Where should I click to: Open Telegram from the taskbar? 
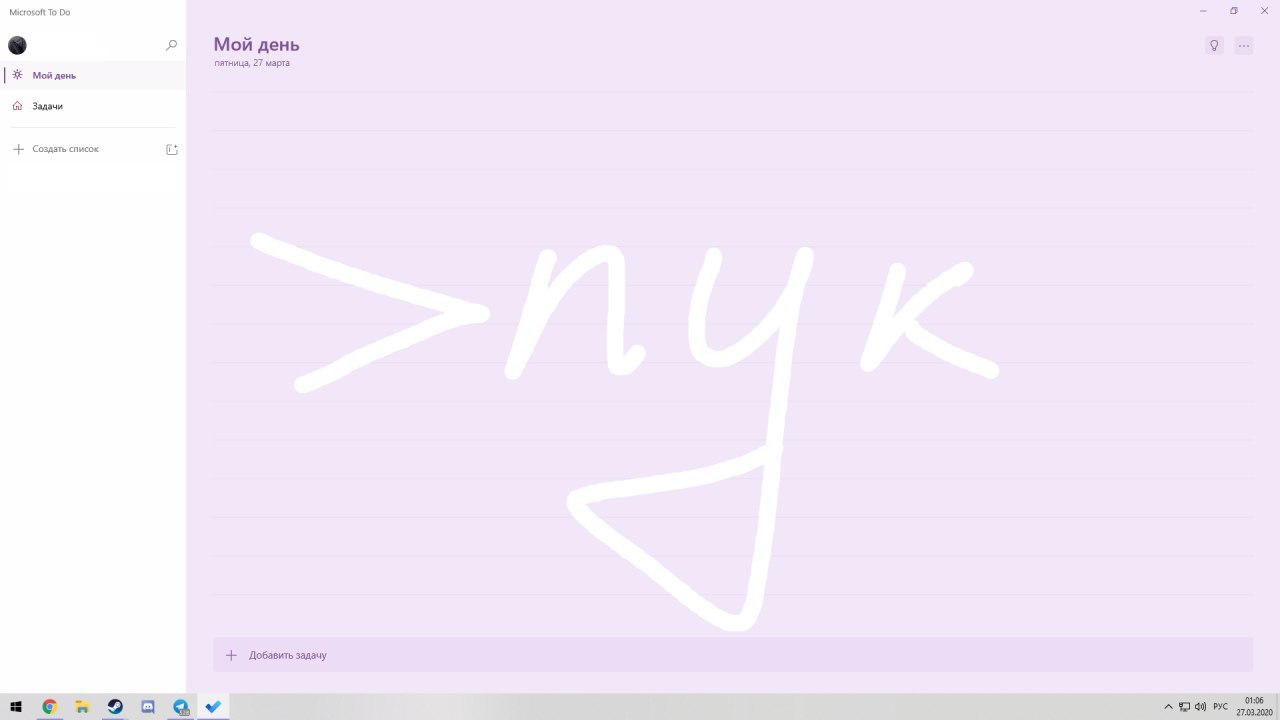click(x=181, y=706)
